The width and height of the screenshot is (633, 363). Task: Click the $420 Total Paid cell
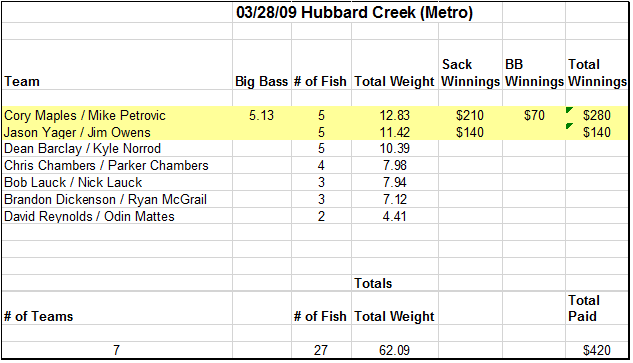597,350
